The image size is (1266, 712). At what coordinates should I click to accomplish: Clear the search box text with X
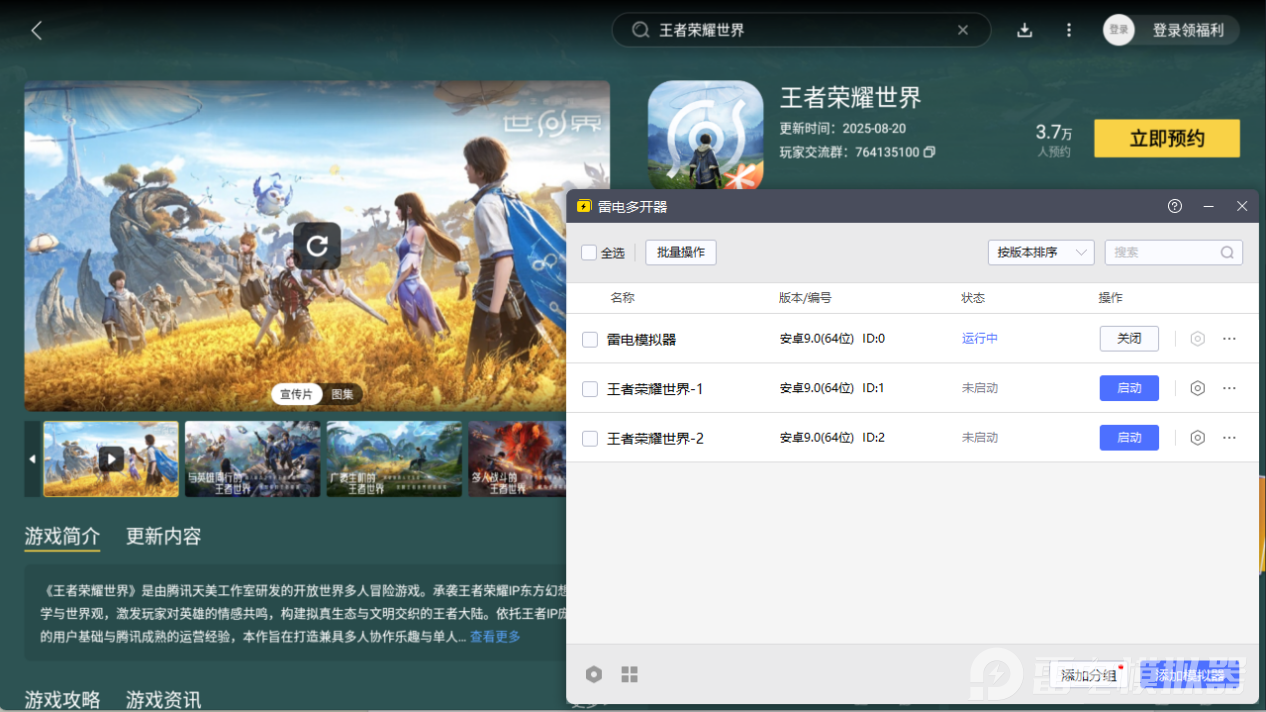[963, 30]
